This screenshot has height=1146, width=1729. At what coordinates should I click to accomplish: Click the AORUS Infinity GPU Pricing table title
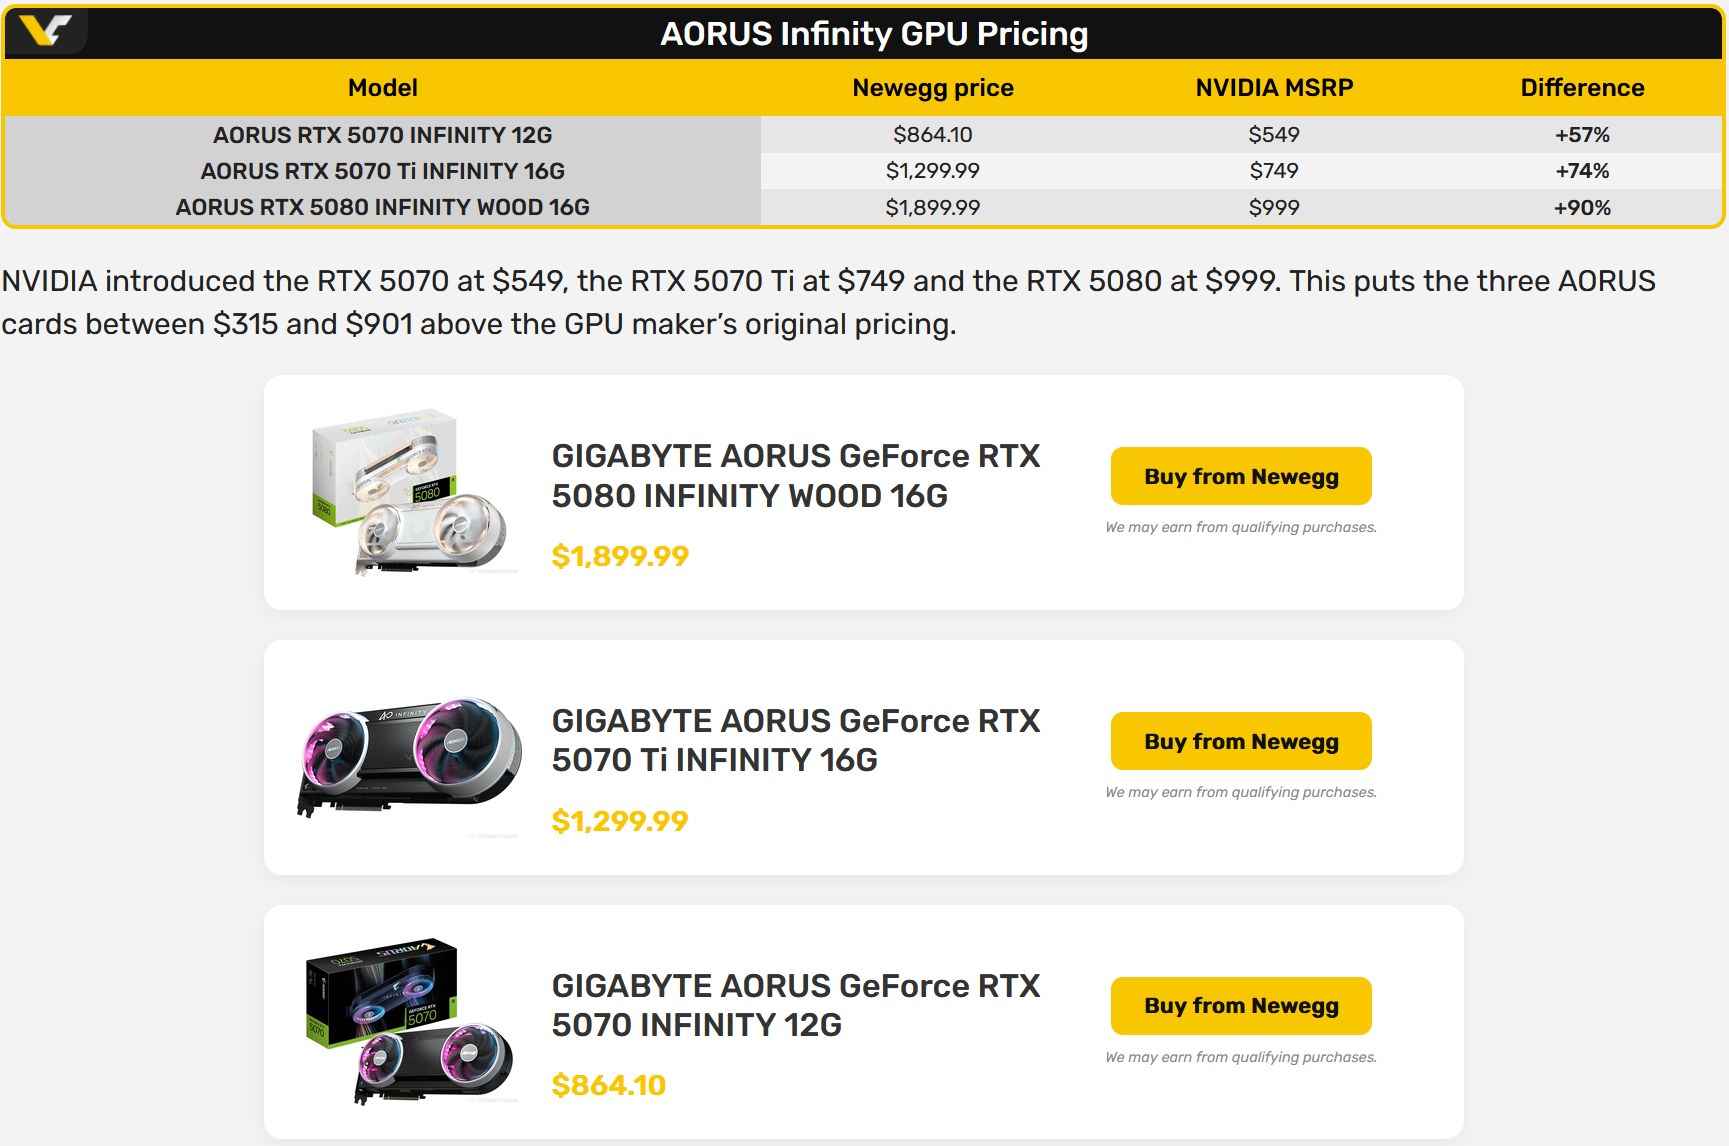874,34
